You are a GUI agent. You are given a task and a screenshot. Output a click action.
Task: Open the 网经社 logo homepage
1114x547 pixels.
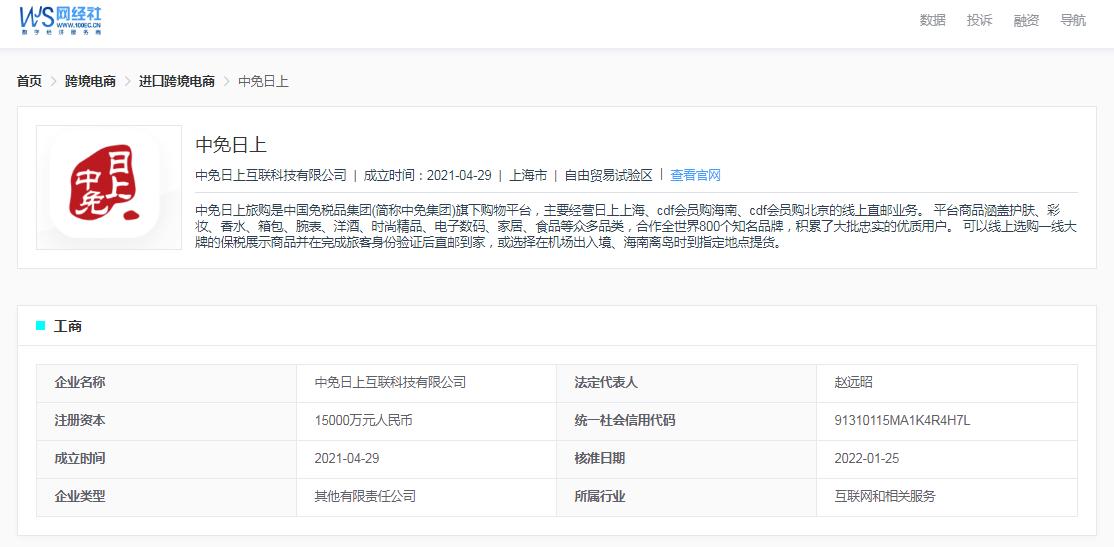click(60, 21)
